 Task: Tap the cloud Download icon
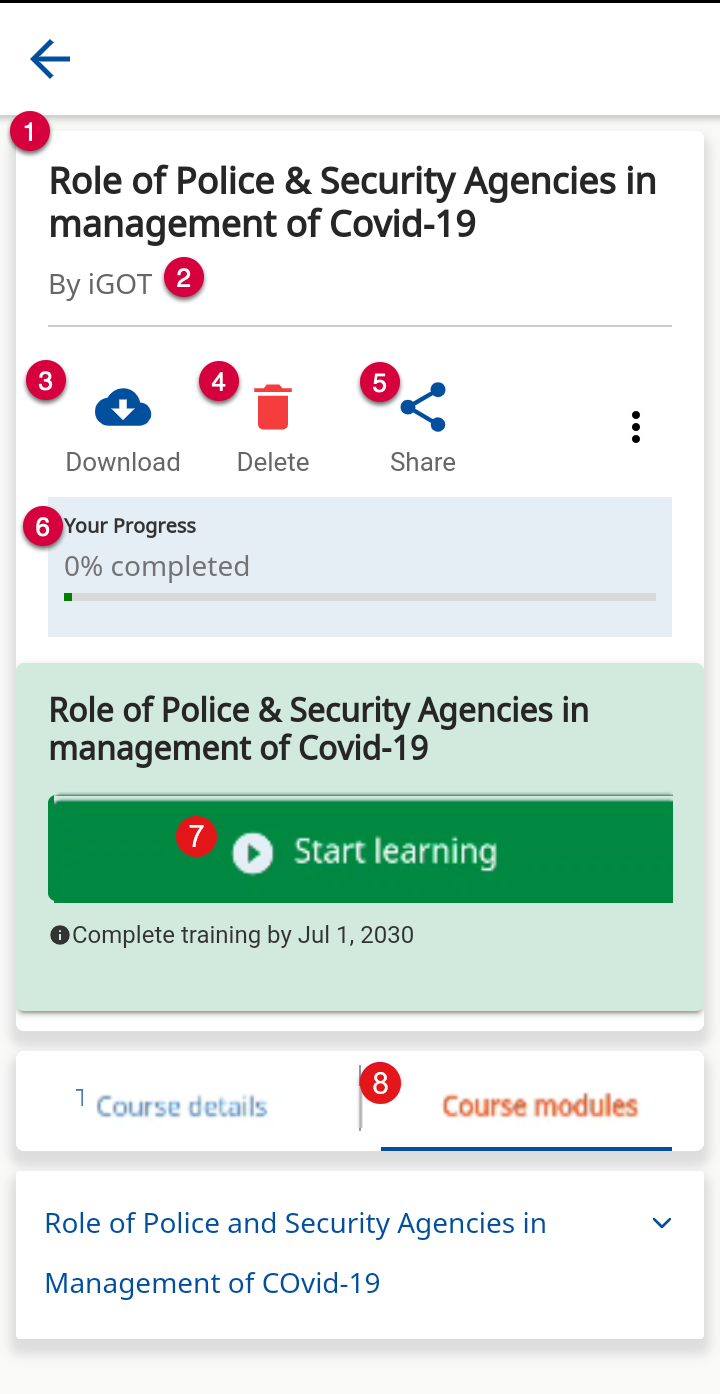(x=123, y=409)
